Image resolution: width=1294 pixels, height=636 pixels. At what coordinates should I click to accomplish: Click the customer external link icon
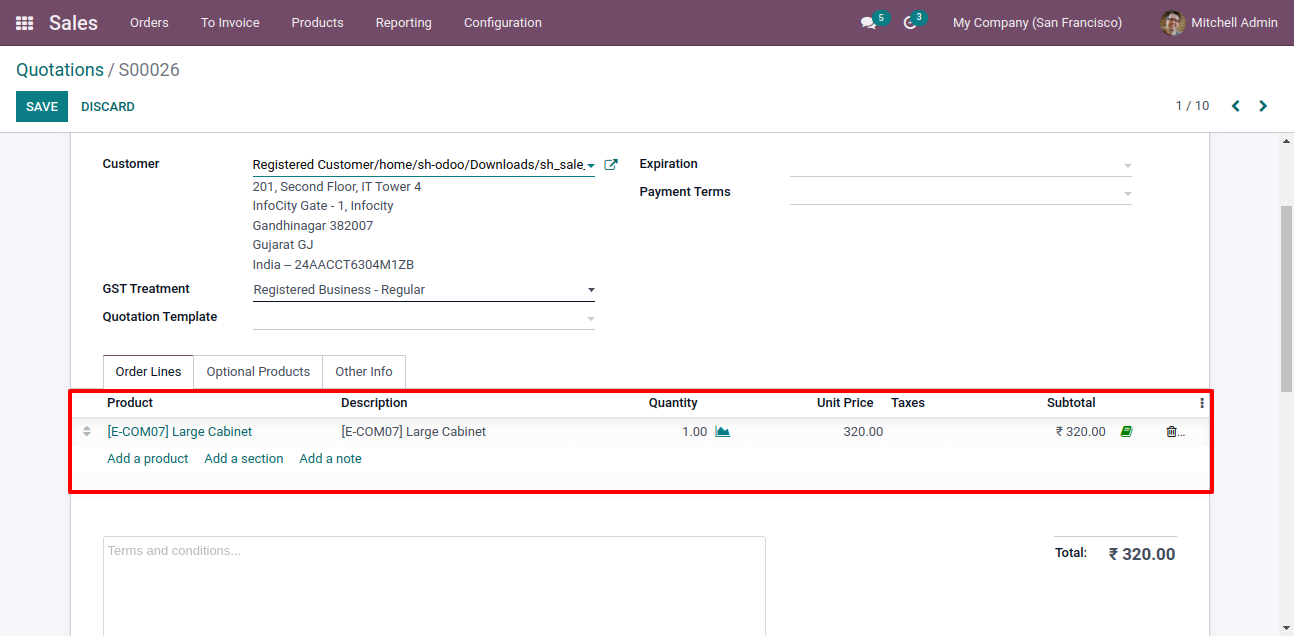point(611,165)
